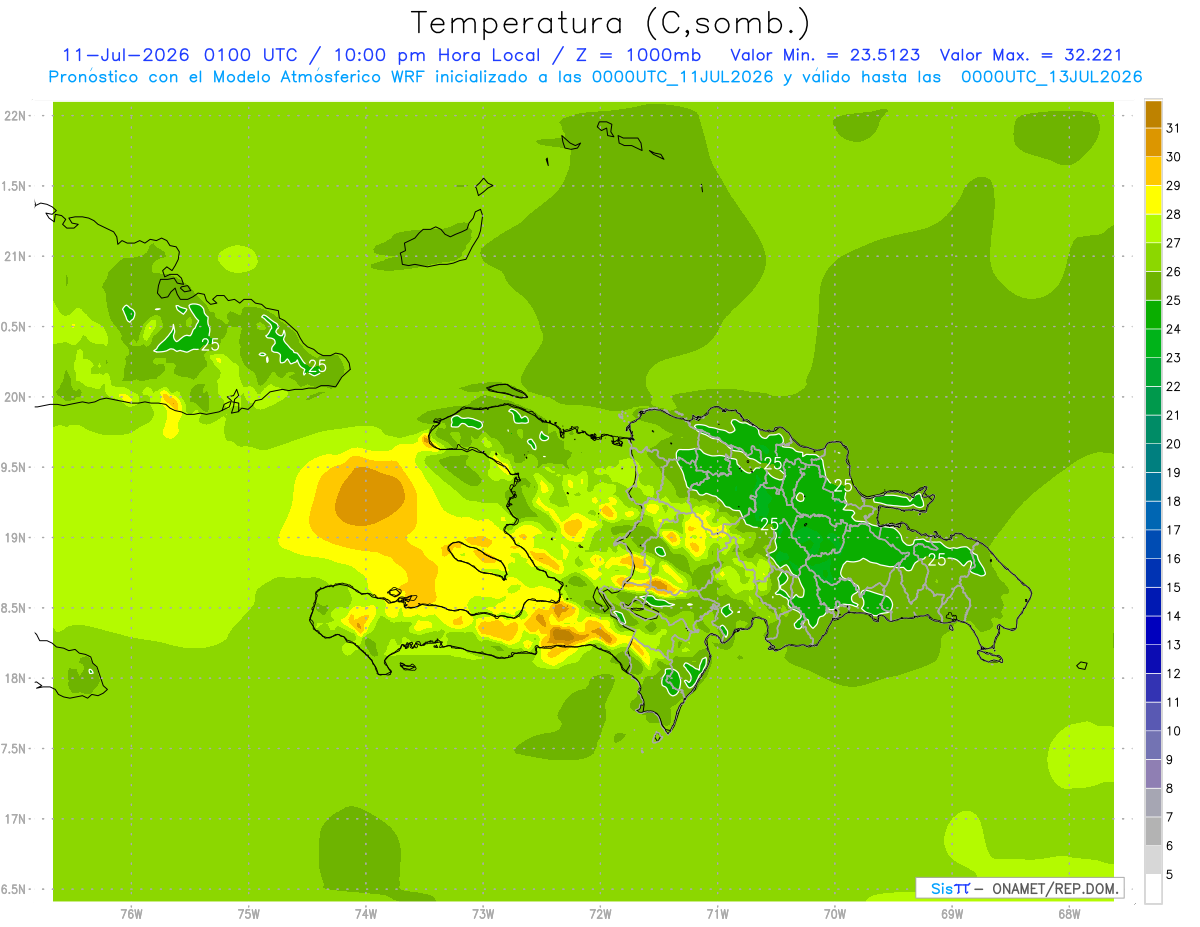Click the '73W' longitude label

pos(483,914)
